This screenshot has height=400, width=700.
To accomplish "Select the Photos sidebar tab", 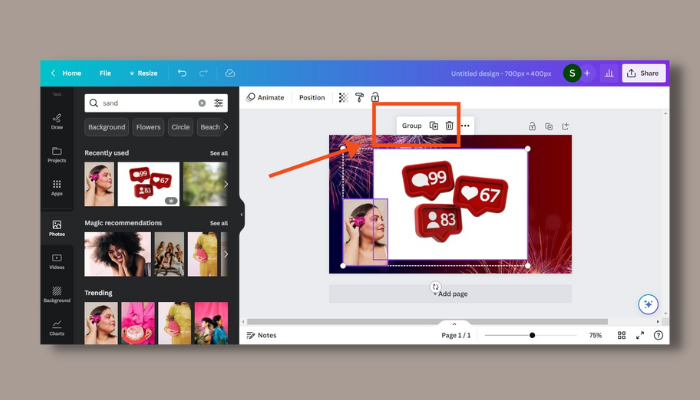I will 57,228.
